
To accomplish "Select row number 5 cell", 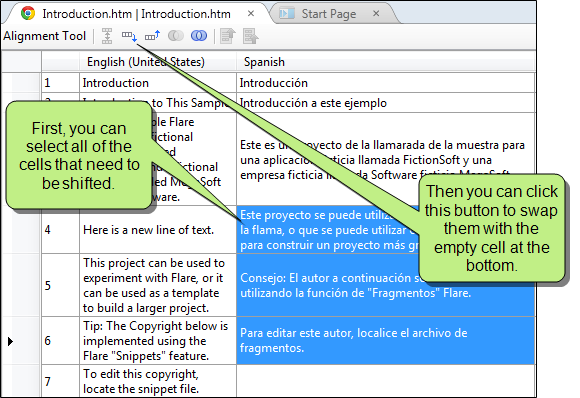I will pyautogui.click(x=60, y=285).
